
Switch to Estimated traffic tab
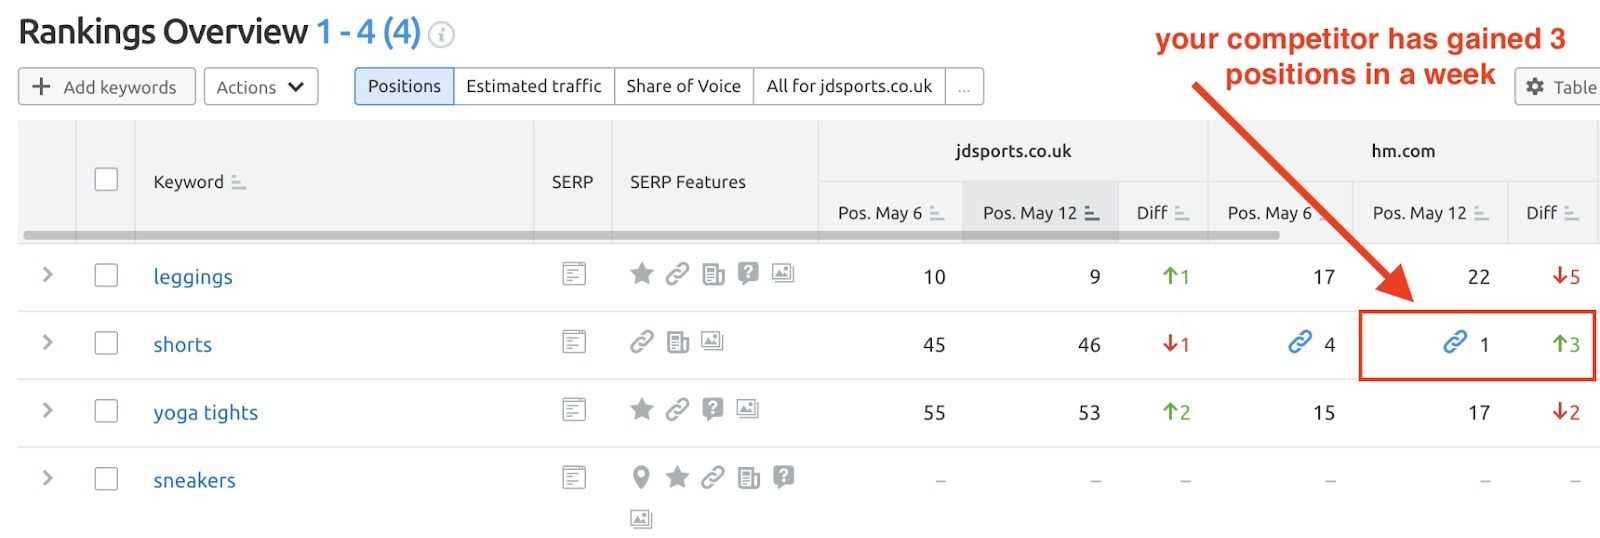[534, 86]
